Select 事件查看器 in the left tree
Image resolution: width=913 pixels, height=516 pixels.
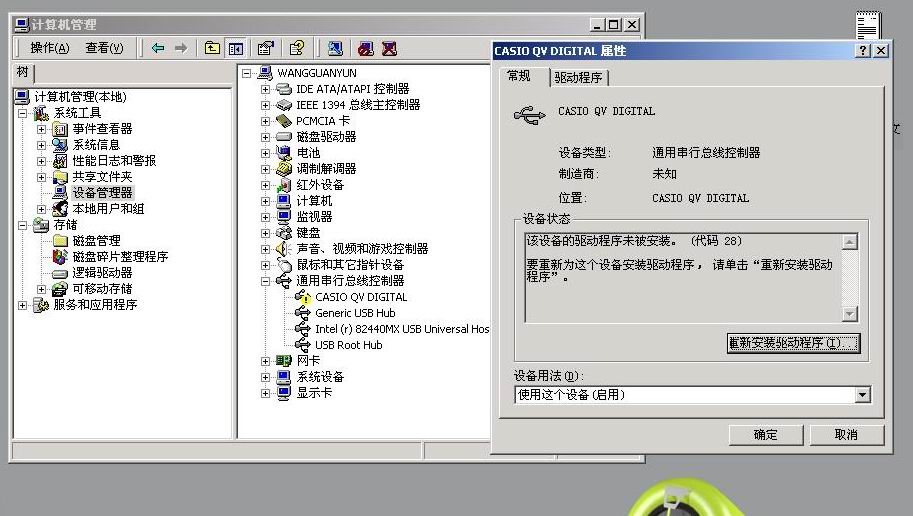pyautogui.click(x=102, y=129)
